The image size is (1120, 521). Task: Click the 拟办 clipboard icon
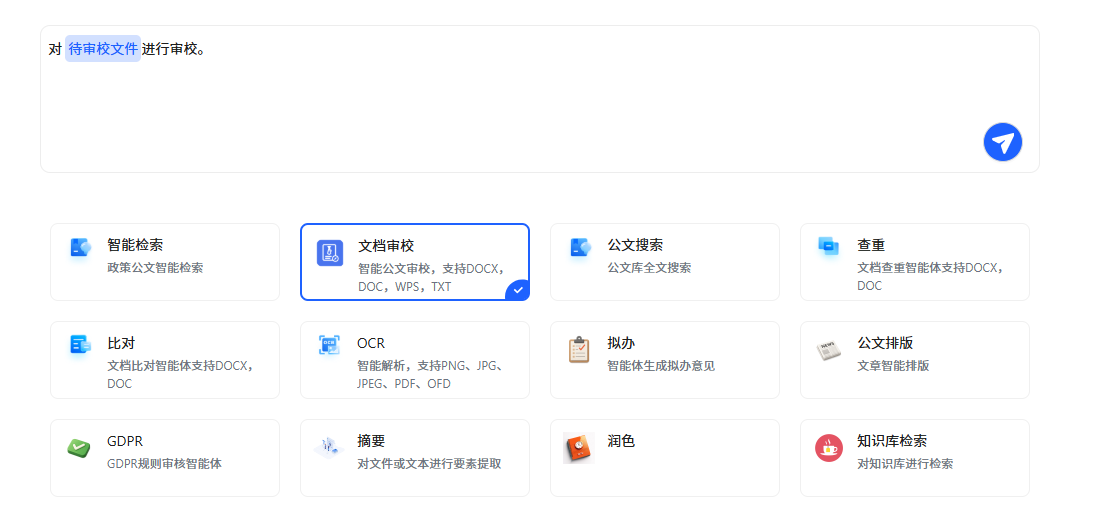click(x=579, y=350)
